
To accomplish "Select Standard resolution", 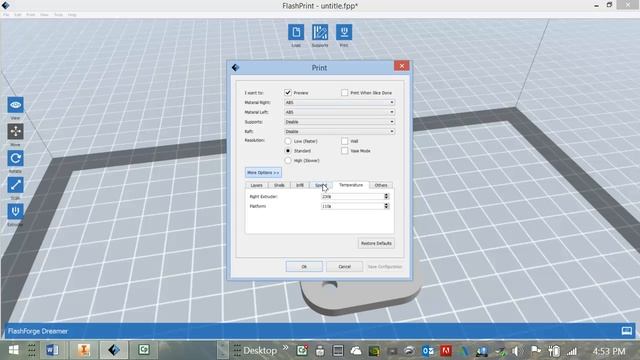I will coord(288,151).
